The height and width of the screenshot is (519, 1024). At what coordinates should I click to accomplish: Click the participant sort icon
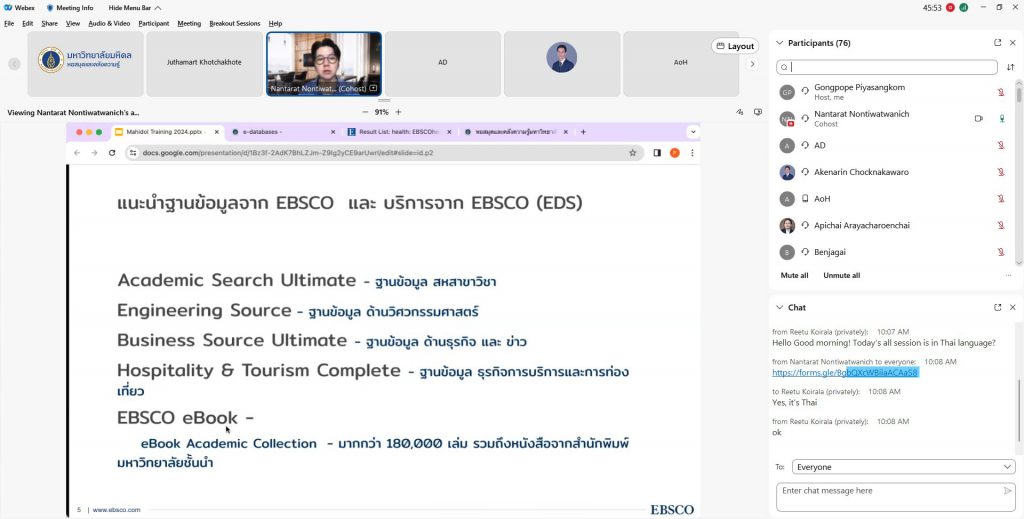[x=1010, y=67]
